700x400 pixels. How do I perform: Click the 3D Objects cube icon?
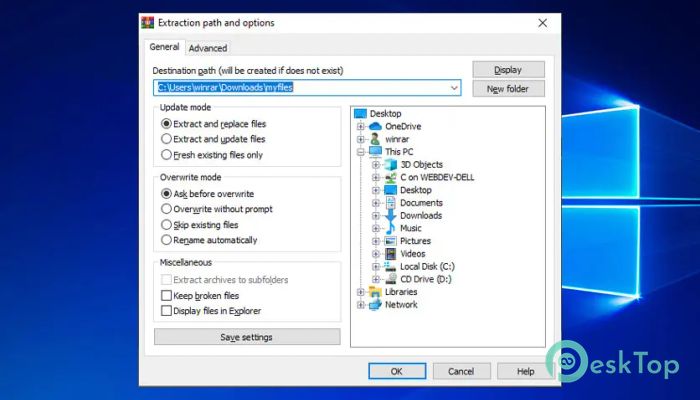click(391, 165)
